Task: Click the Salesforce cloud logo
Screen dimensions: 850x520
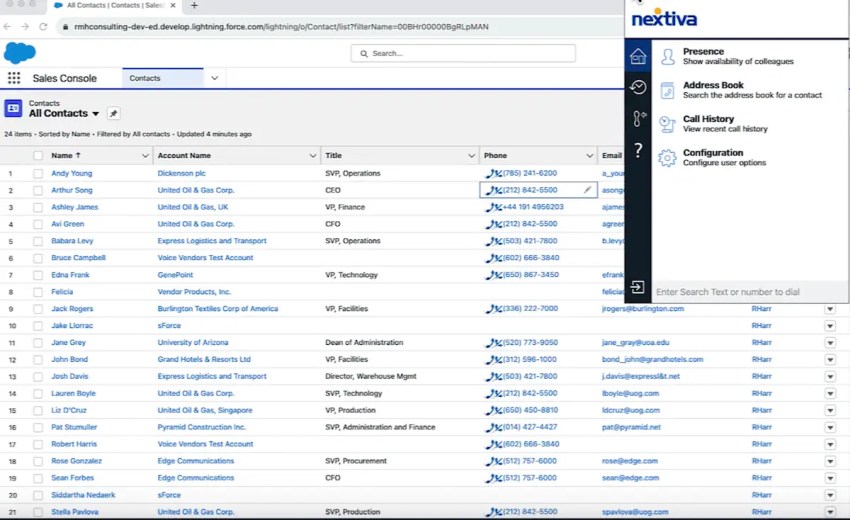Action: [20, 53]
